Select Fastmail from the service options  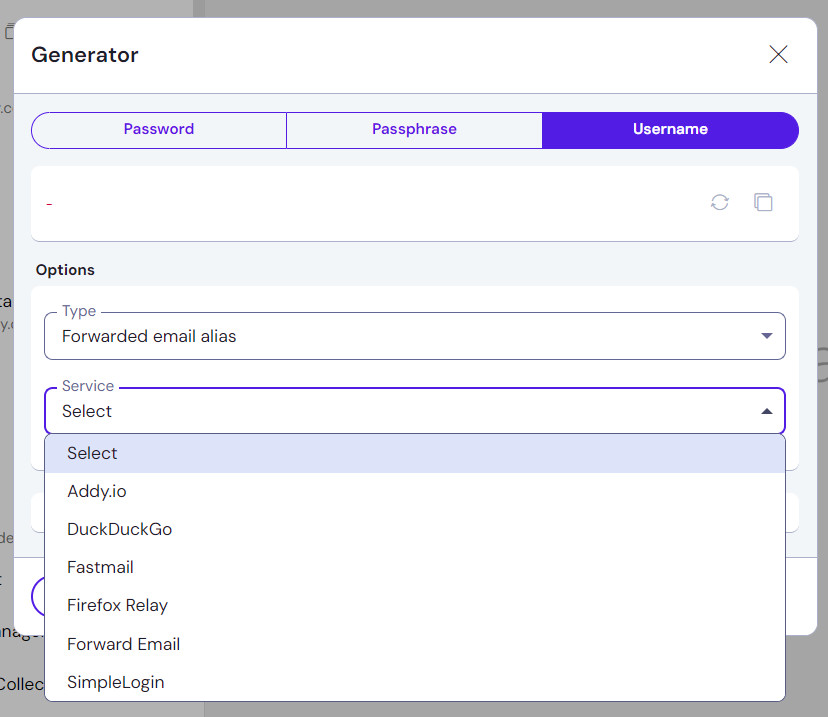[100, 567]
